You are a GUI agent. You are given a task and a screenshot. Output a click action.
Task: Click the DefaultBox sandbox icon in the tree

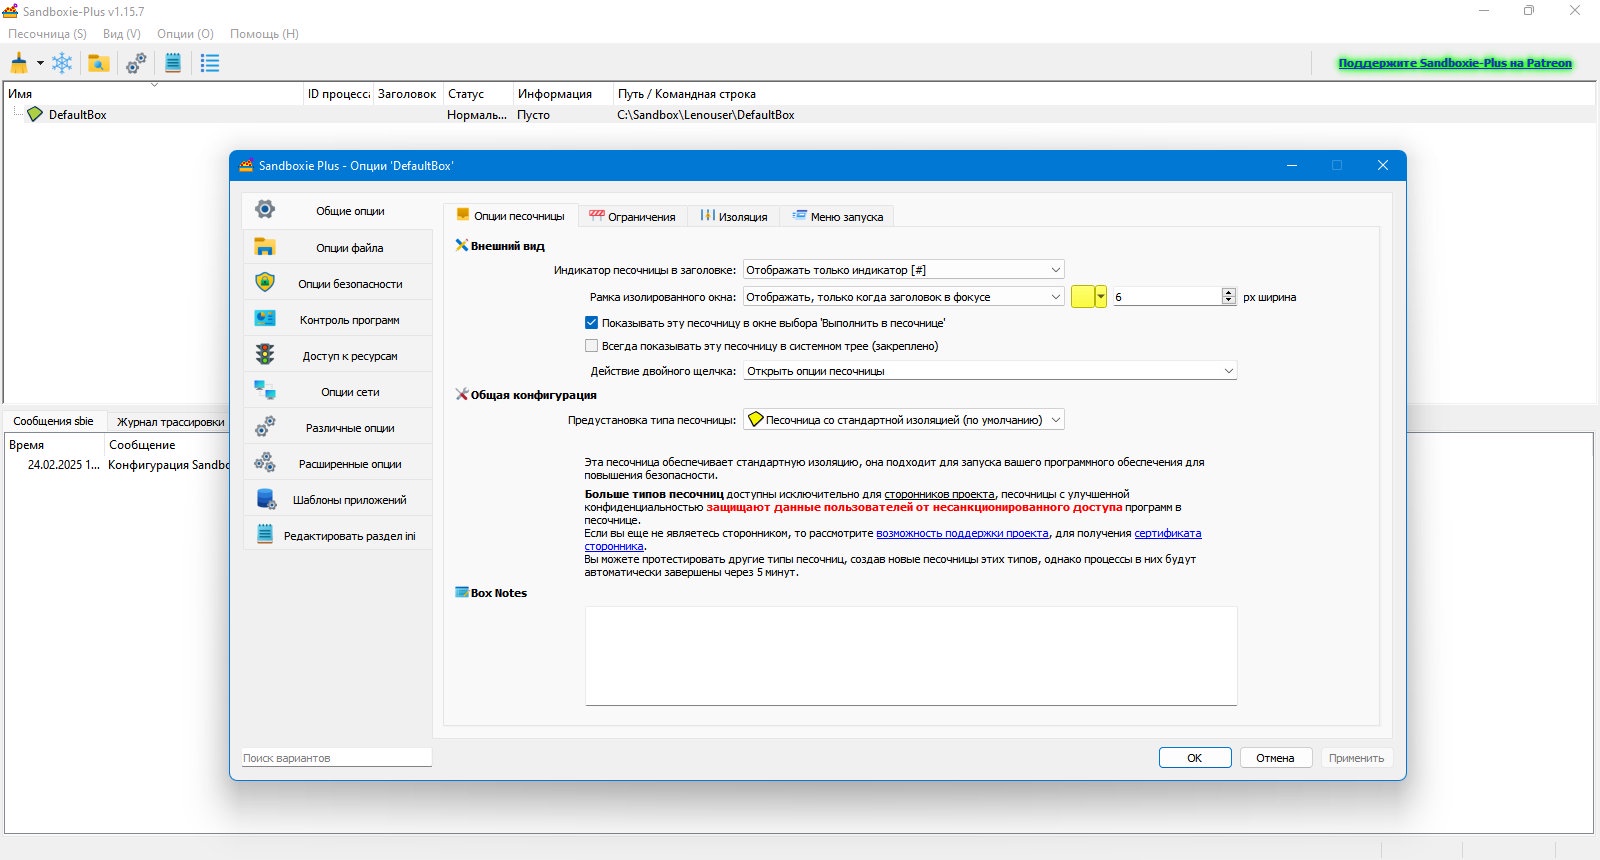click(35, 114)
